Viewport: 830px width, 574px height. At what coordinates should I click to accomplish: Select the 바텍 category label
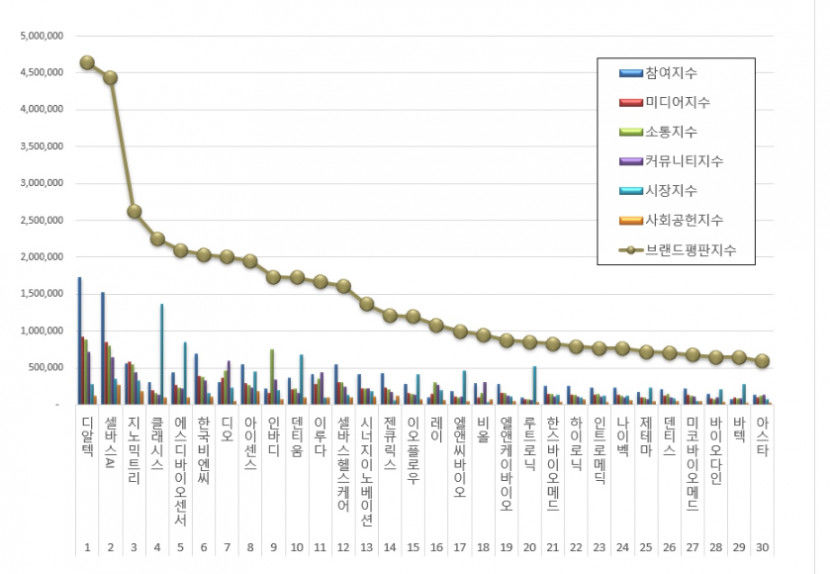[x=739, y=429]
